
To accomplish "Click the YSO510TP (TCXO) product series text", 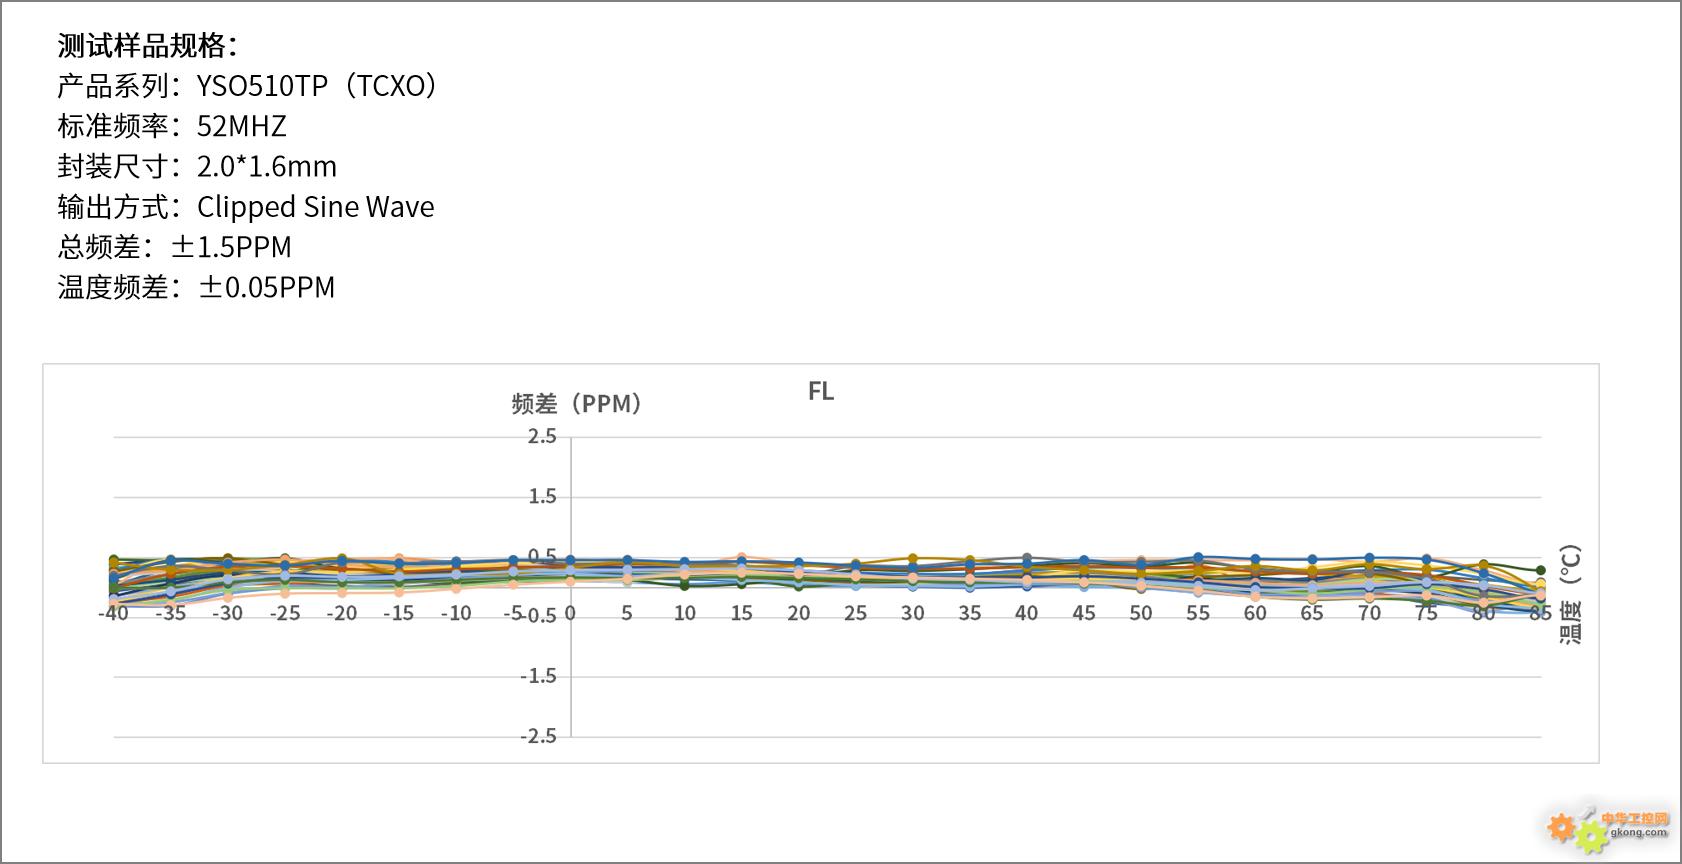I will pyautogui.click(x=317, y=86).
